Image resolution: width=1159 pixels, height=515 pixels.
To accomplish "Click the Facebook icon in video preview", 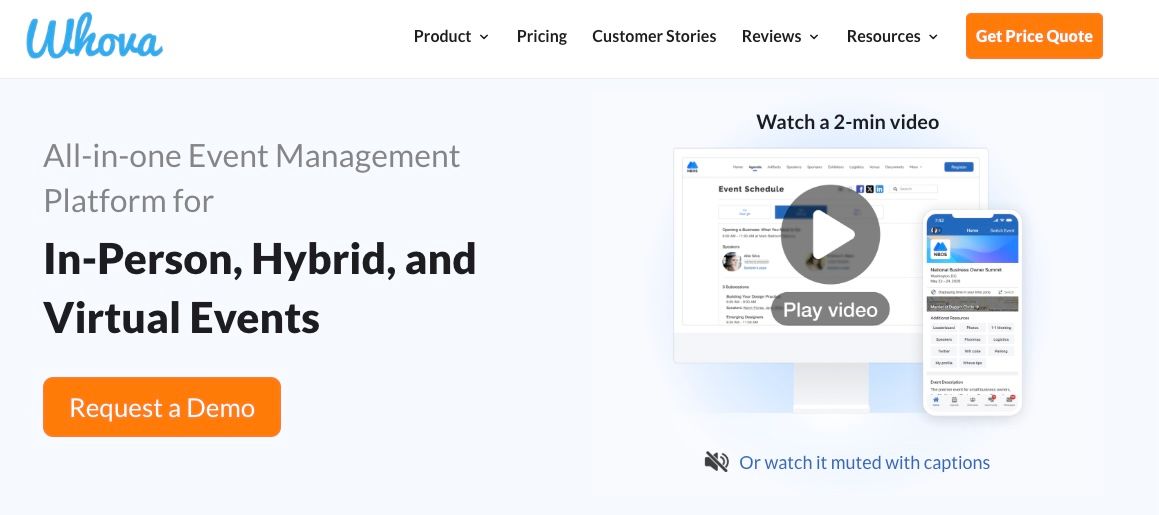I will click(859, 189).
